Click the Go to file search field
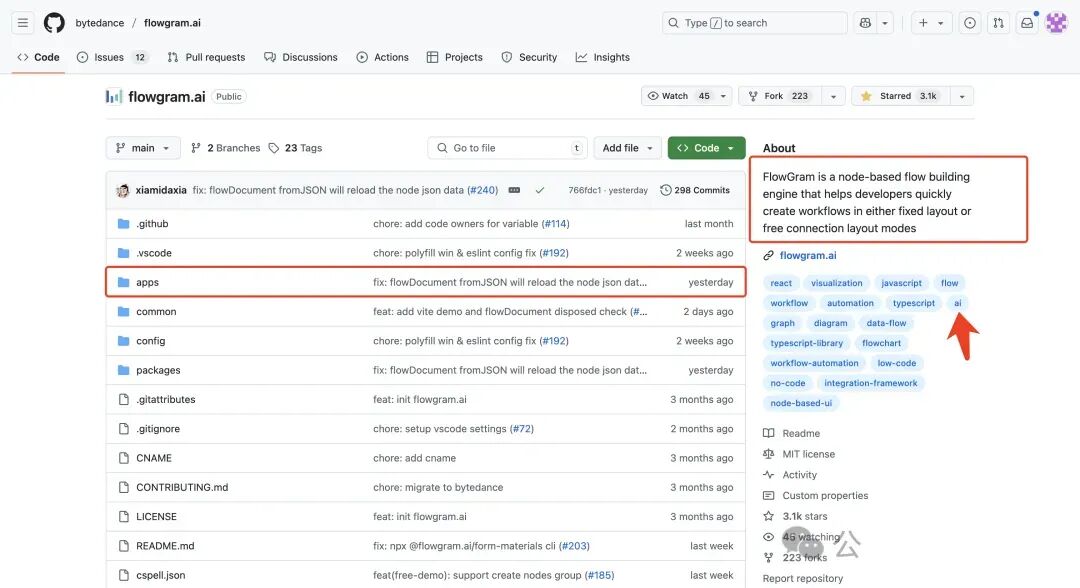 tap(508, 148)
